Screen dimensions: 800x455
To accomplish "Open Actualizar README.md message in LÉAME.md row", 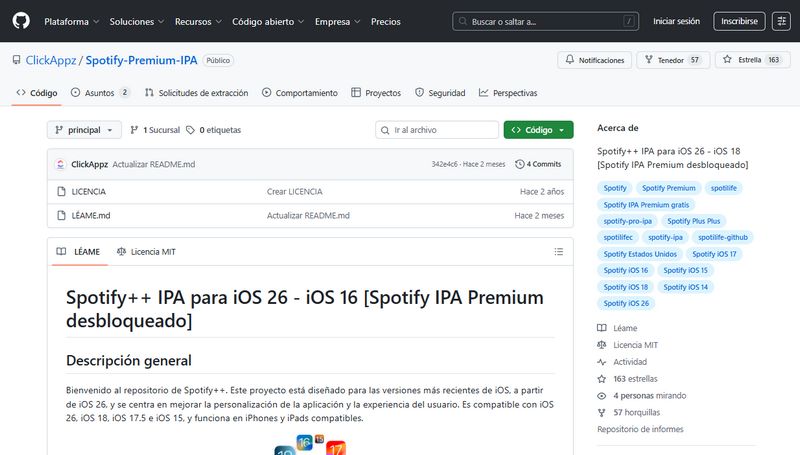I will 308,216.
